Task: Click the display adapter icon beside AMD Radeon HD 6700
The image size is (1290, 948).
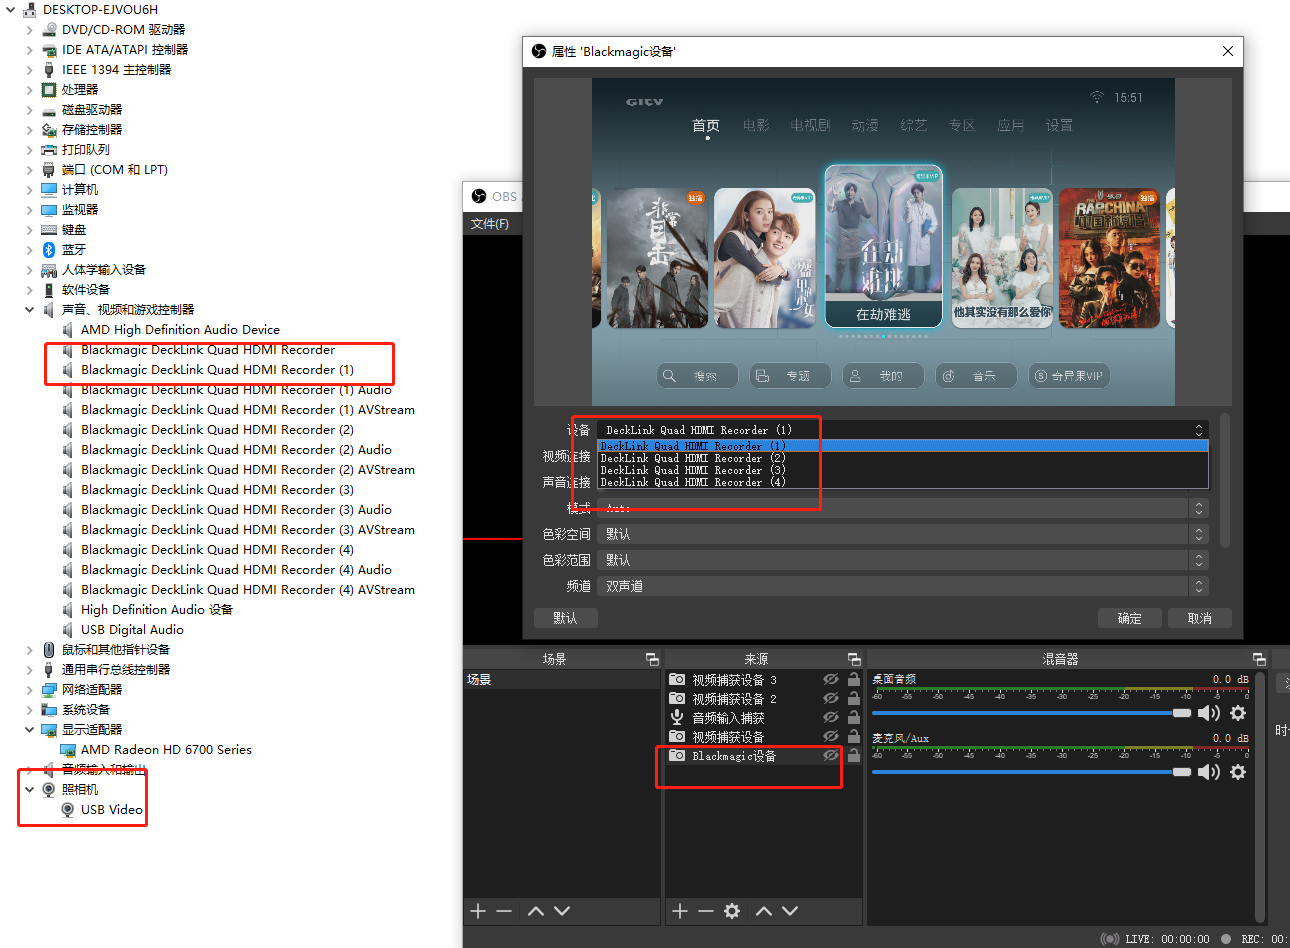Action: tap(68, 750)
